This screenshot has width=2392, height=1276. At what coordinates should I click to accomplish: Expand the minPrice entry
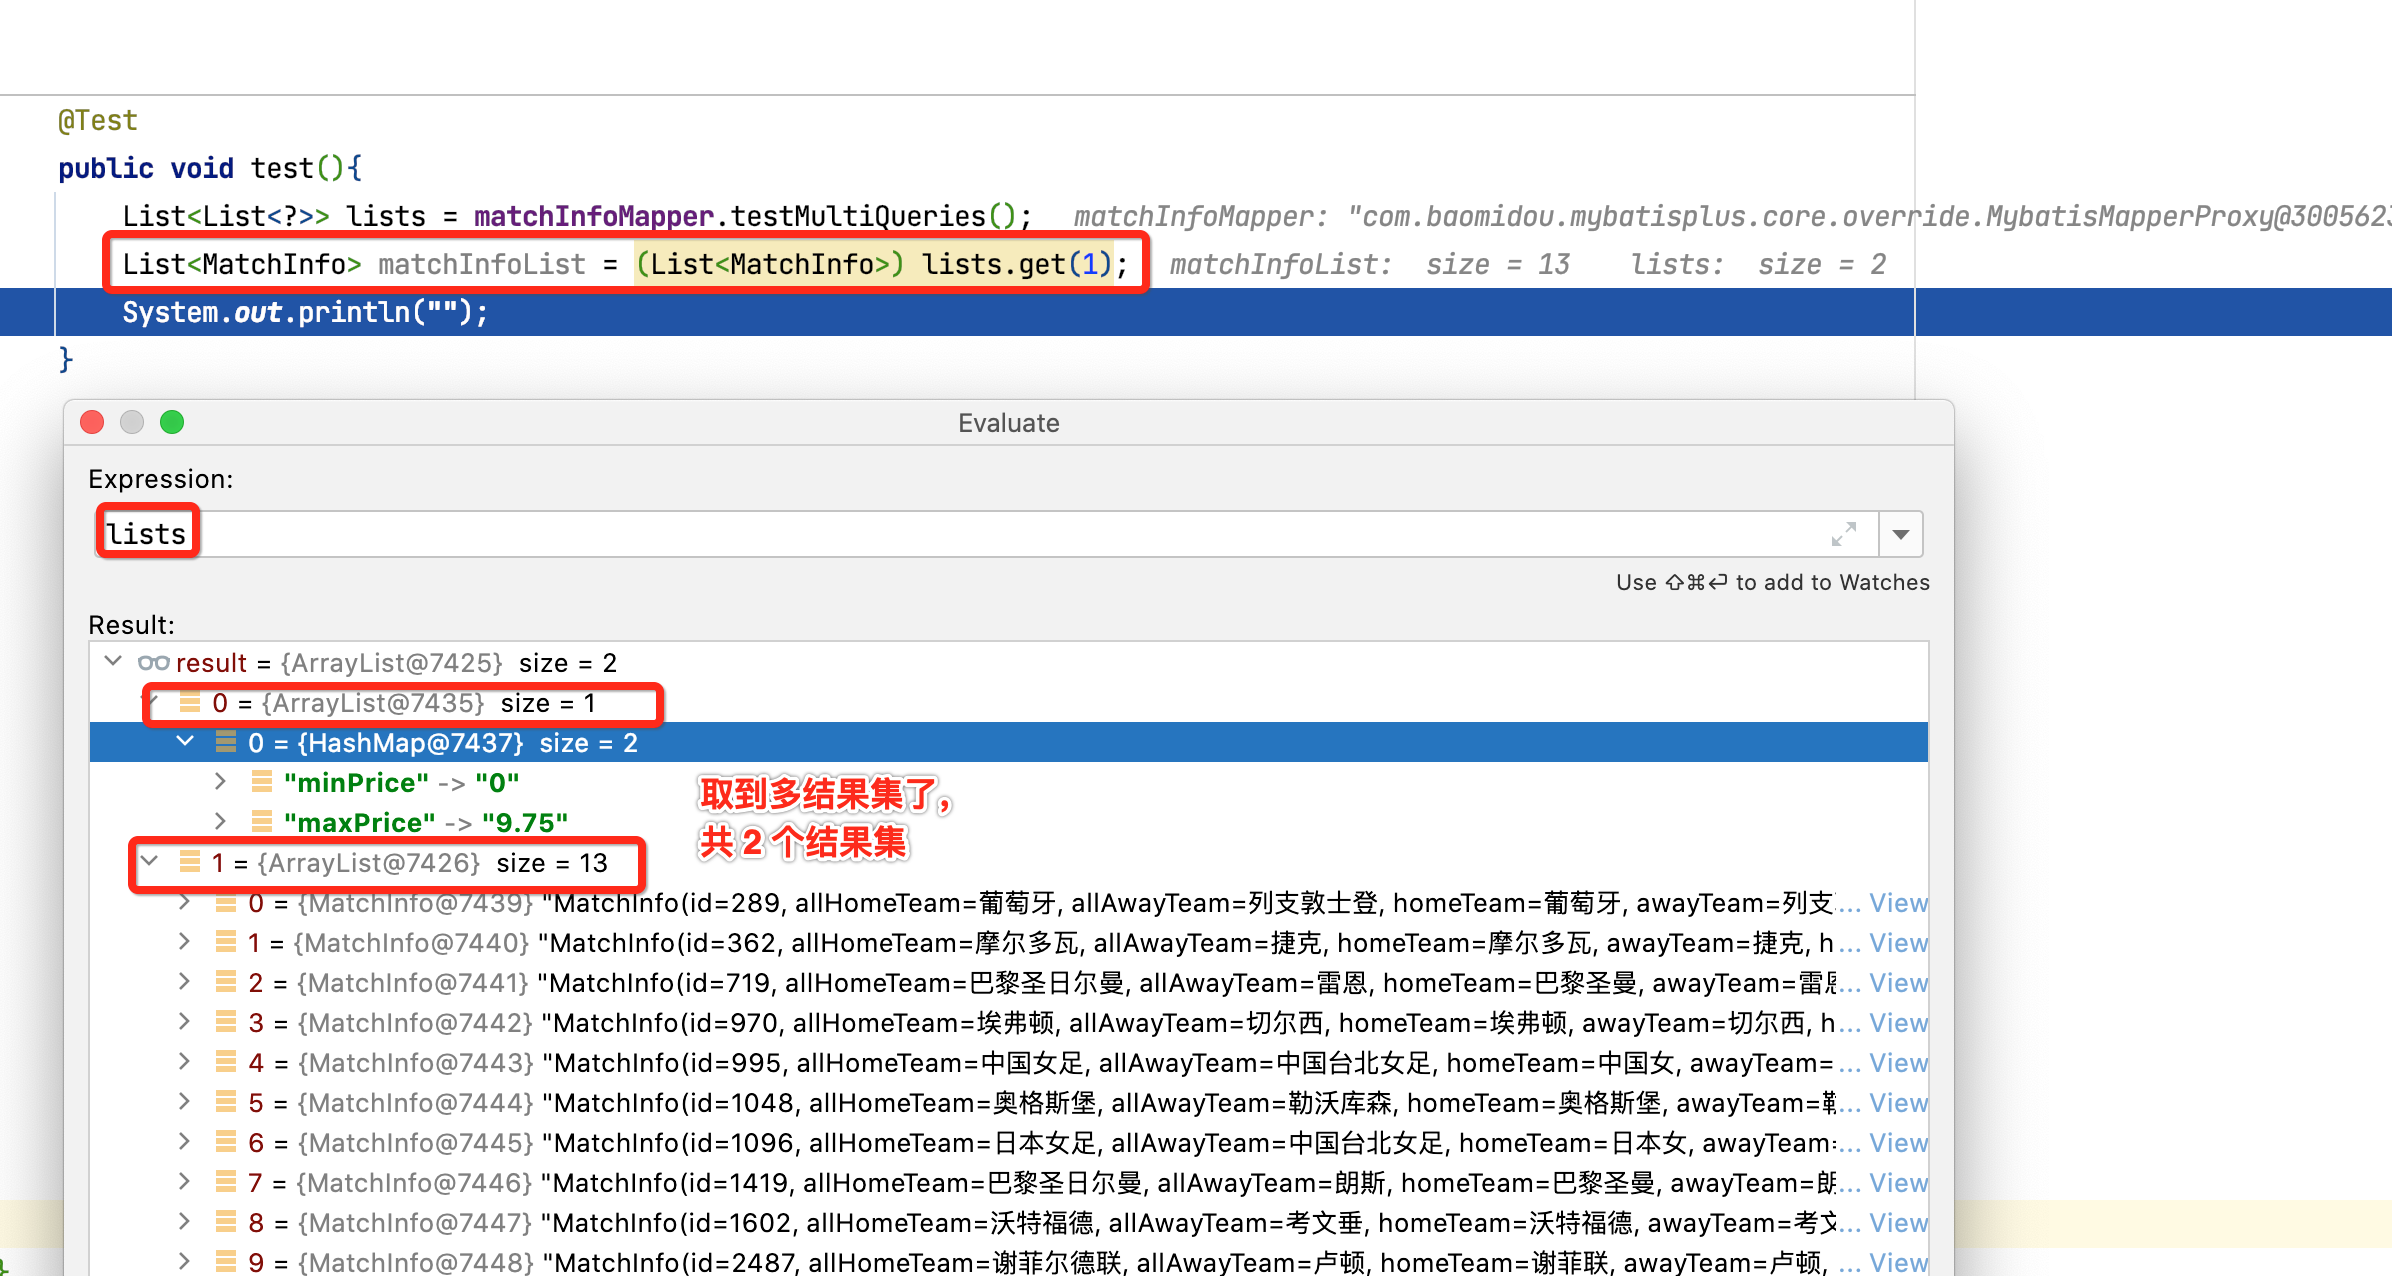point(220,781)
